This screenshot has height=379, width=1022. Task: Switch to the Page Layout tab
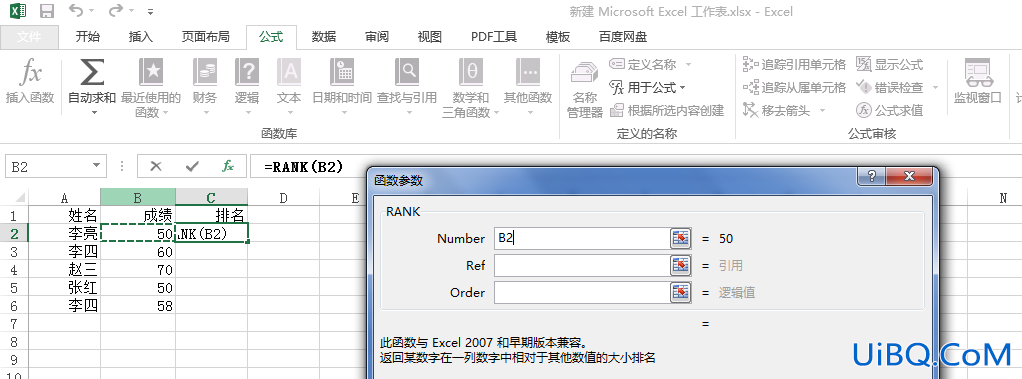(x=205, y=37)
